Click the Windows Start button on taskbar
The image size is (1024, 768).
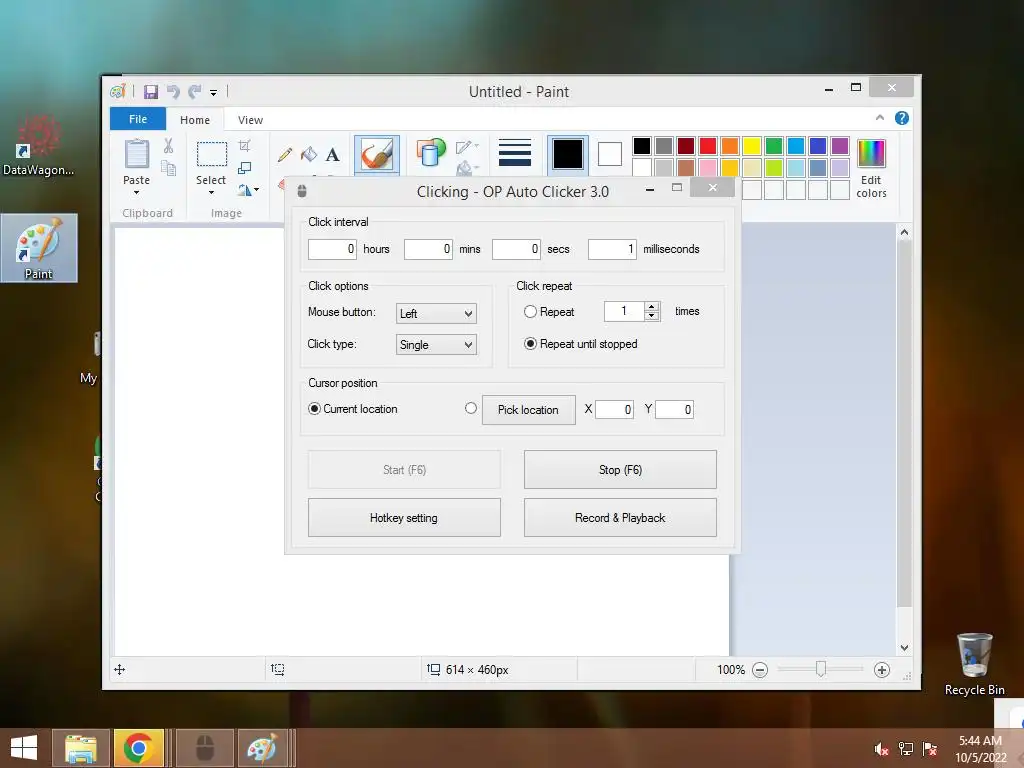tap(24, 748)
